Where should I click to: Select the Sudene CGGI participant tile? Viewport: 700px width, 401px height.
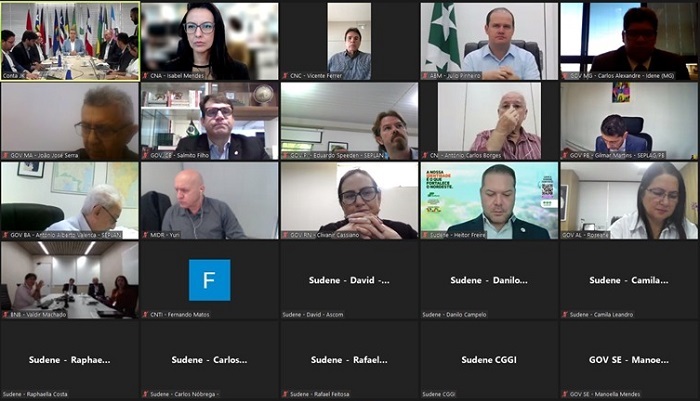pyautogui.click(x=489, y=359)
